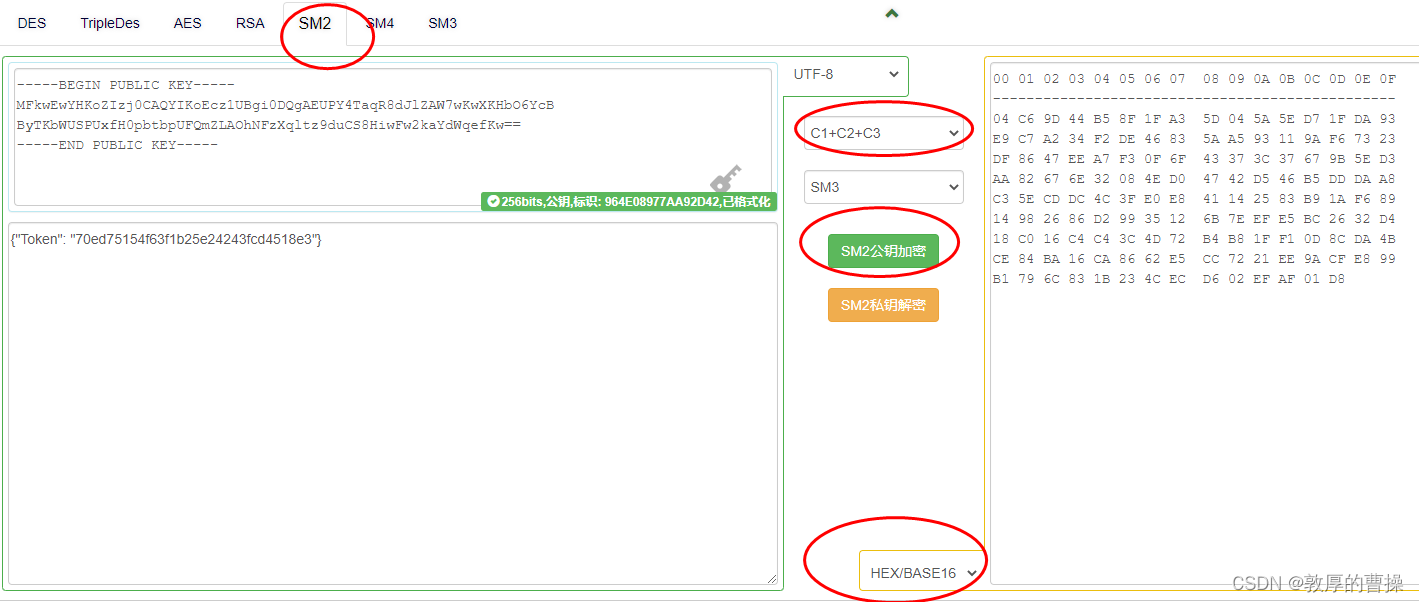Open the UTF-8 encoding dropdown
The width and height of the screenshot is (1419, 602).
tap(845, 75)
